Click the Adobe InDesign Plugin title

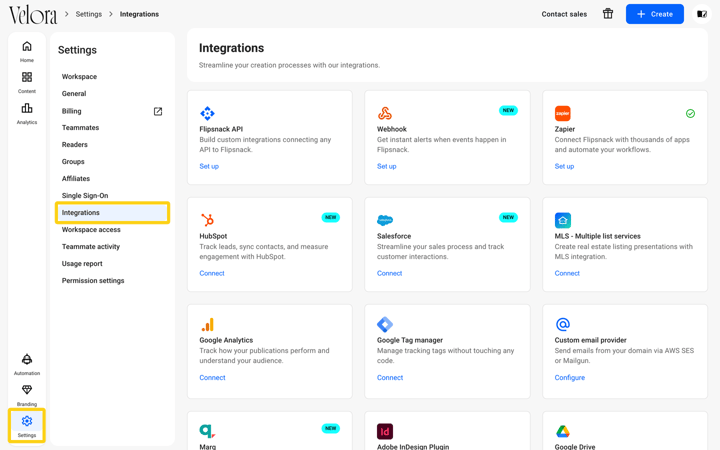(413, 446)
